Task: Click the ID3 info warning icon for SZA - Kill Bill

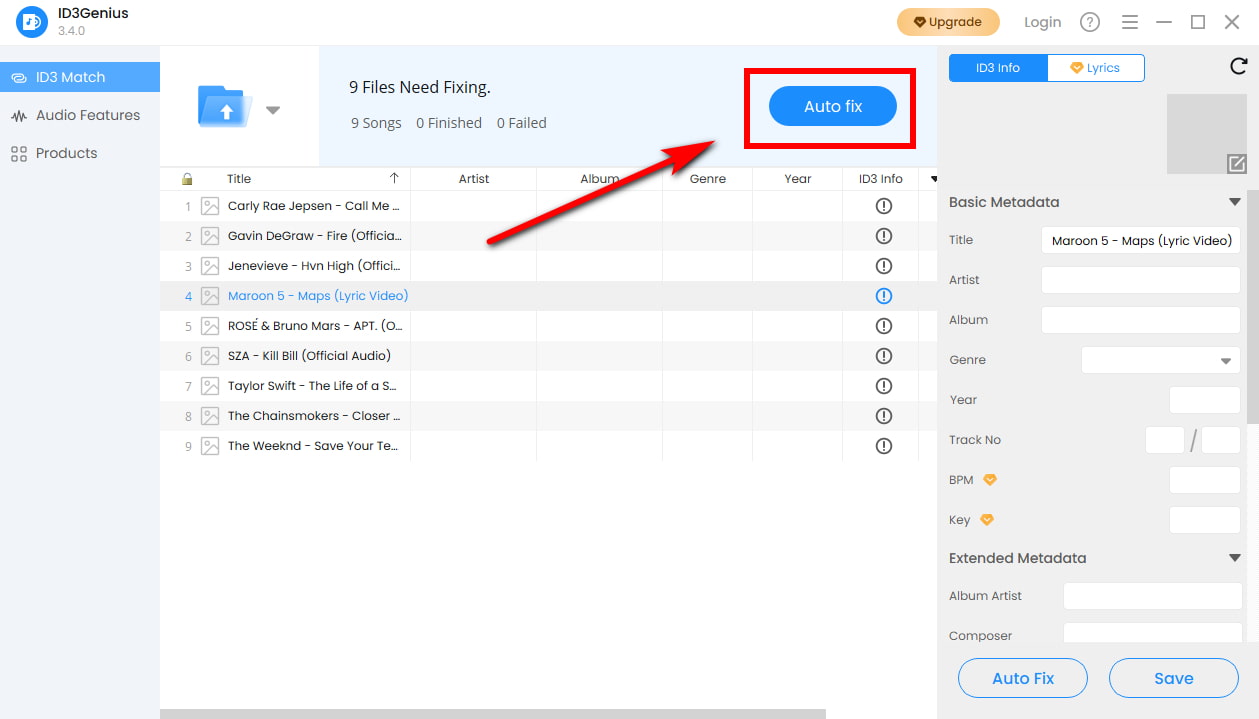Action: [x=883, y=356]
